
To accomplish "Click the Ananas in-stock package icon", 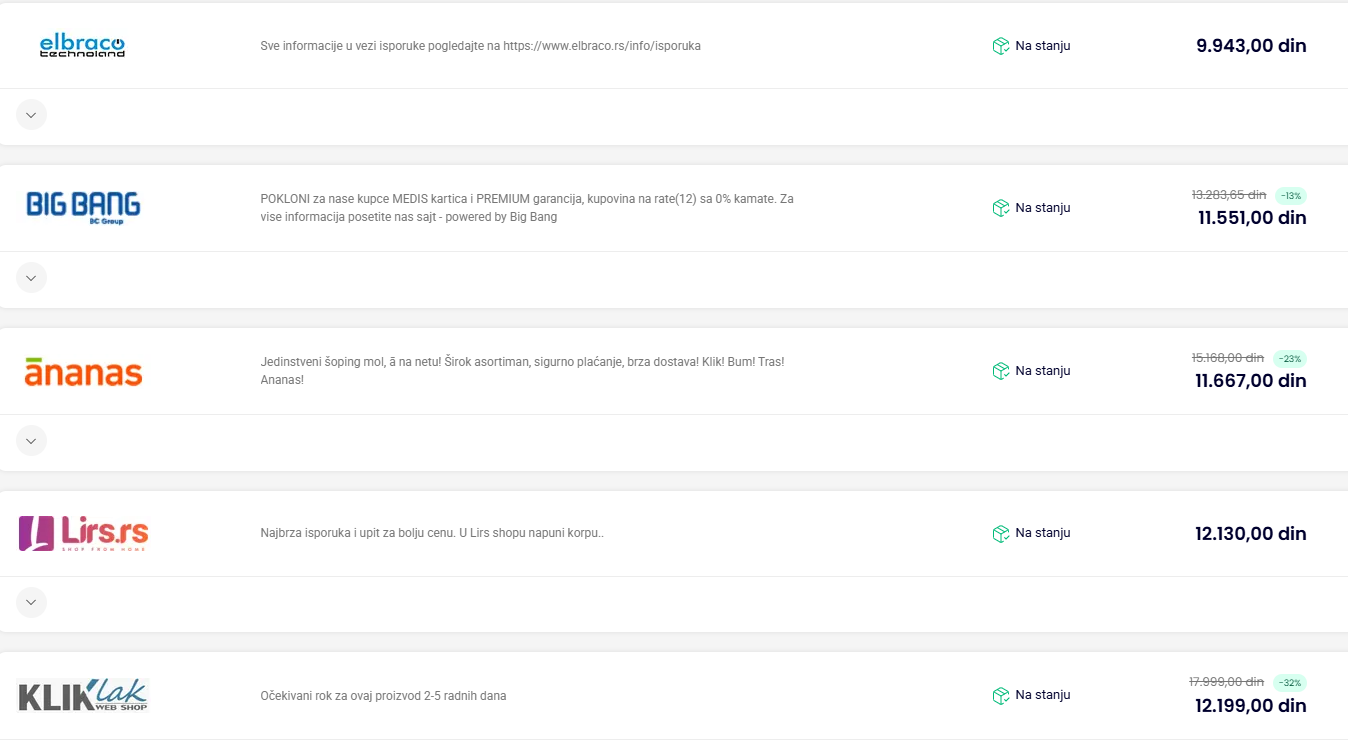I will (1000, 371).
